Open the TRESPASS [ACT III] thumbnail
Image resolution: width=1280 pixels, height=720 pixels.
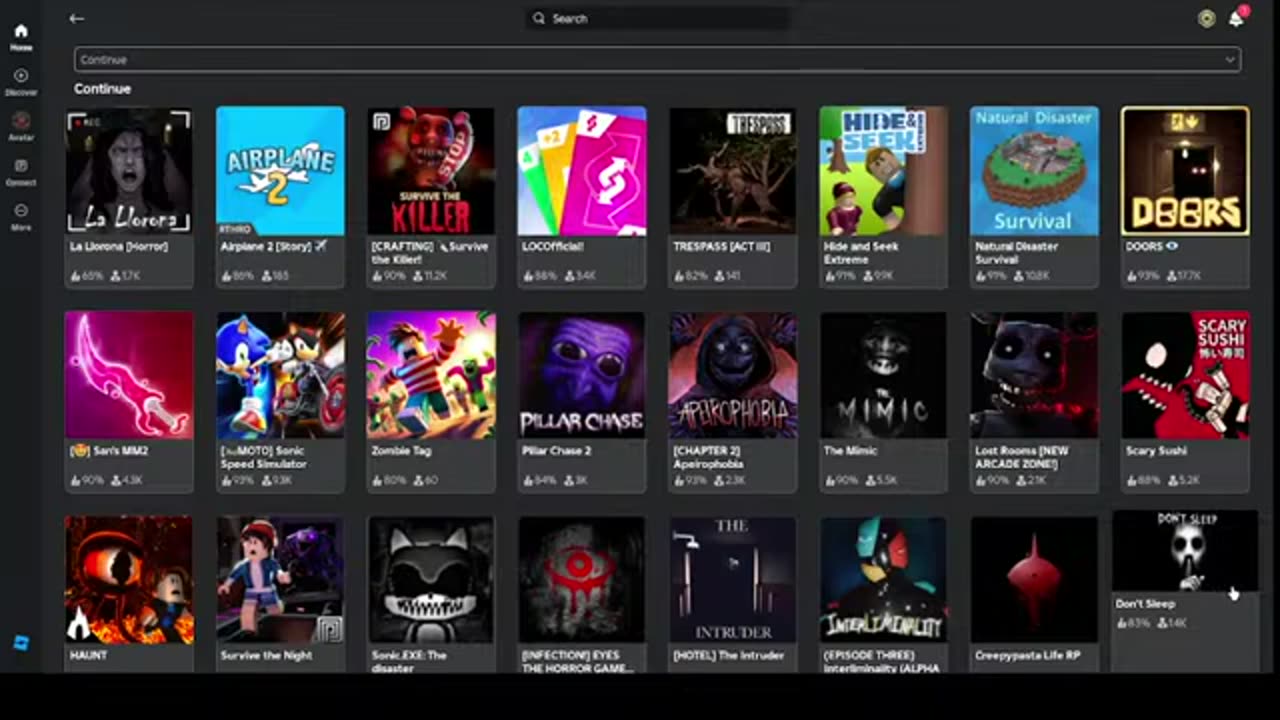coord(733,171)
